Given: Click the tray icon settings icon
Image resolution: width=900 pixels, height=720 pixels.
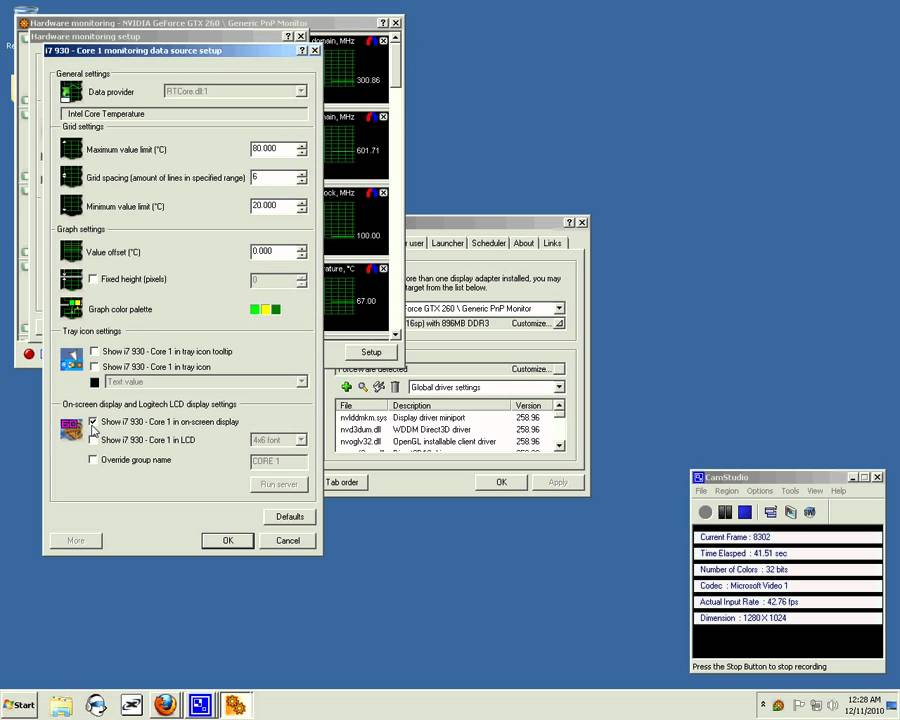Looking at the screenshot, I should click(x=71, y=359).
